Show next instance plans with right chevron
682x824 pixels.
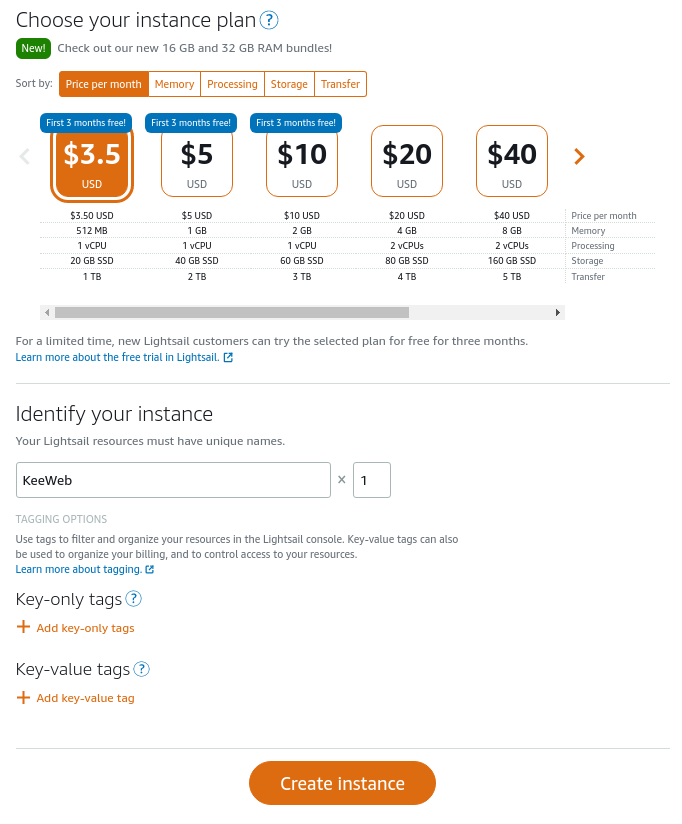point(579,156)
